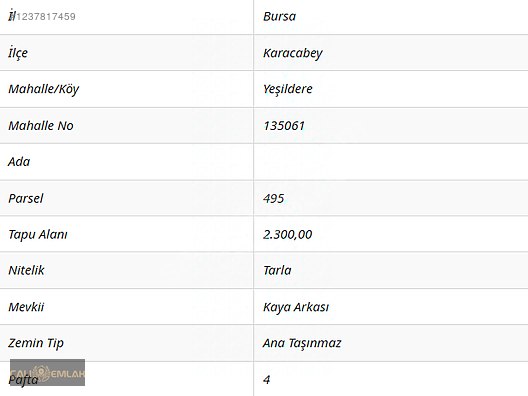
Task: Select the Zemin Tip row label
Action: coord(36,343)
